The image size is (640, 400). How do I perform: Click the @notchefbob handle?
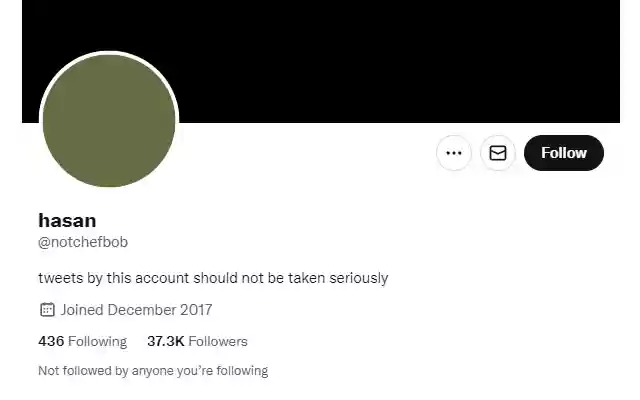point(83,242)
